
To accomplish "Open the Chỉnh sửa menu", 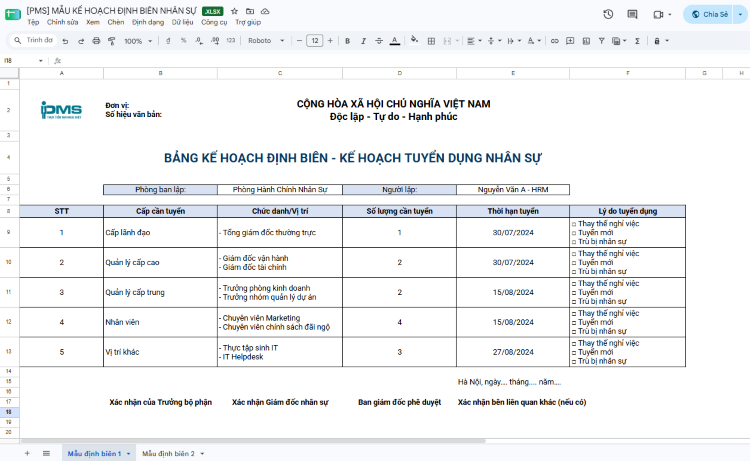I will pyautogui.click(x=62, y=22).
